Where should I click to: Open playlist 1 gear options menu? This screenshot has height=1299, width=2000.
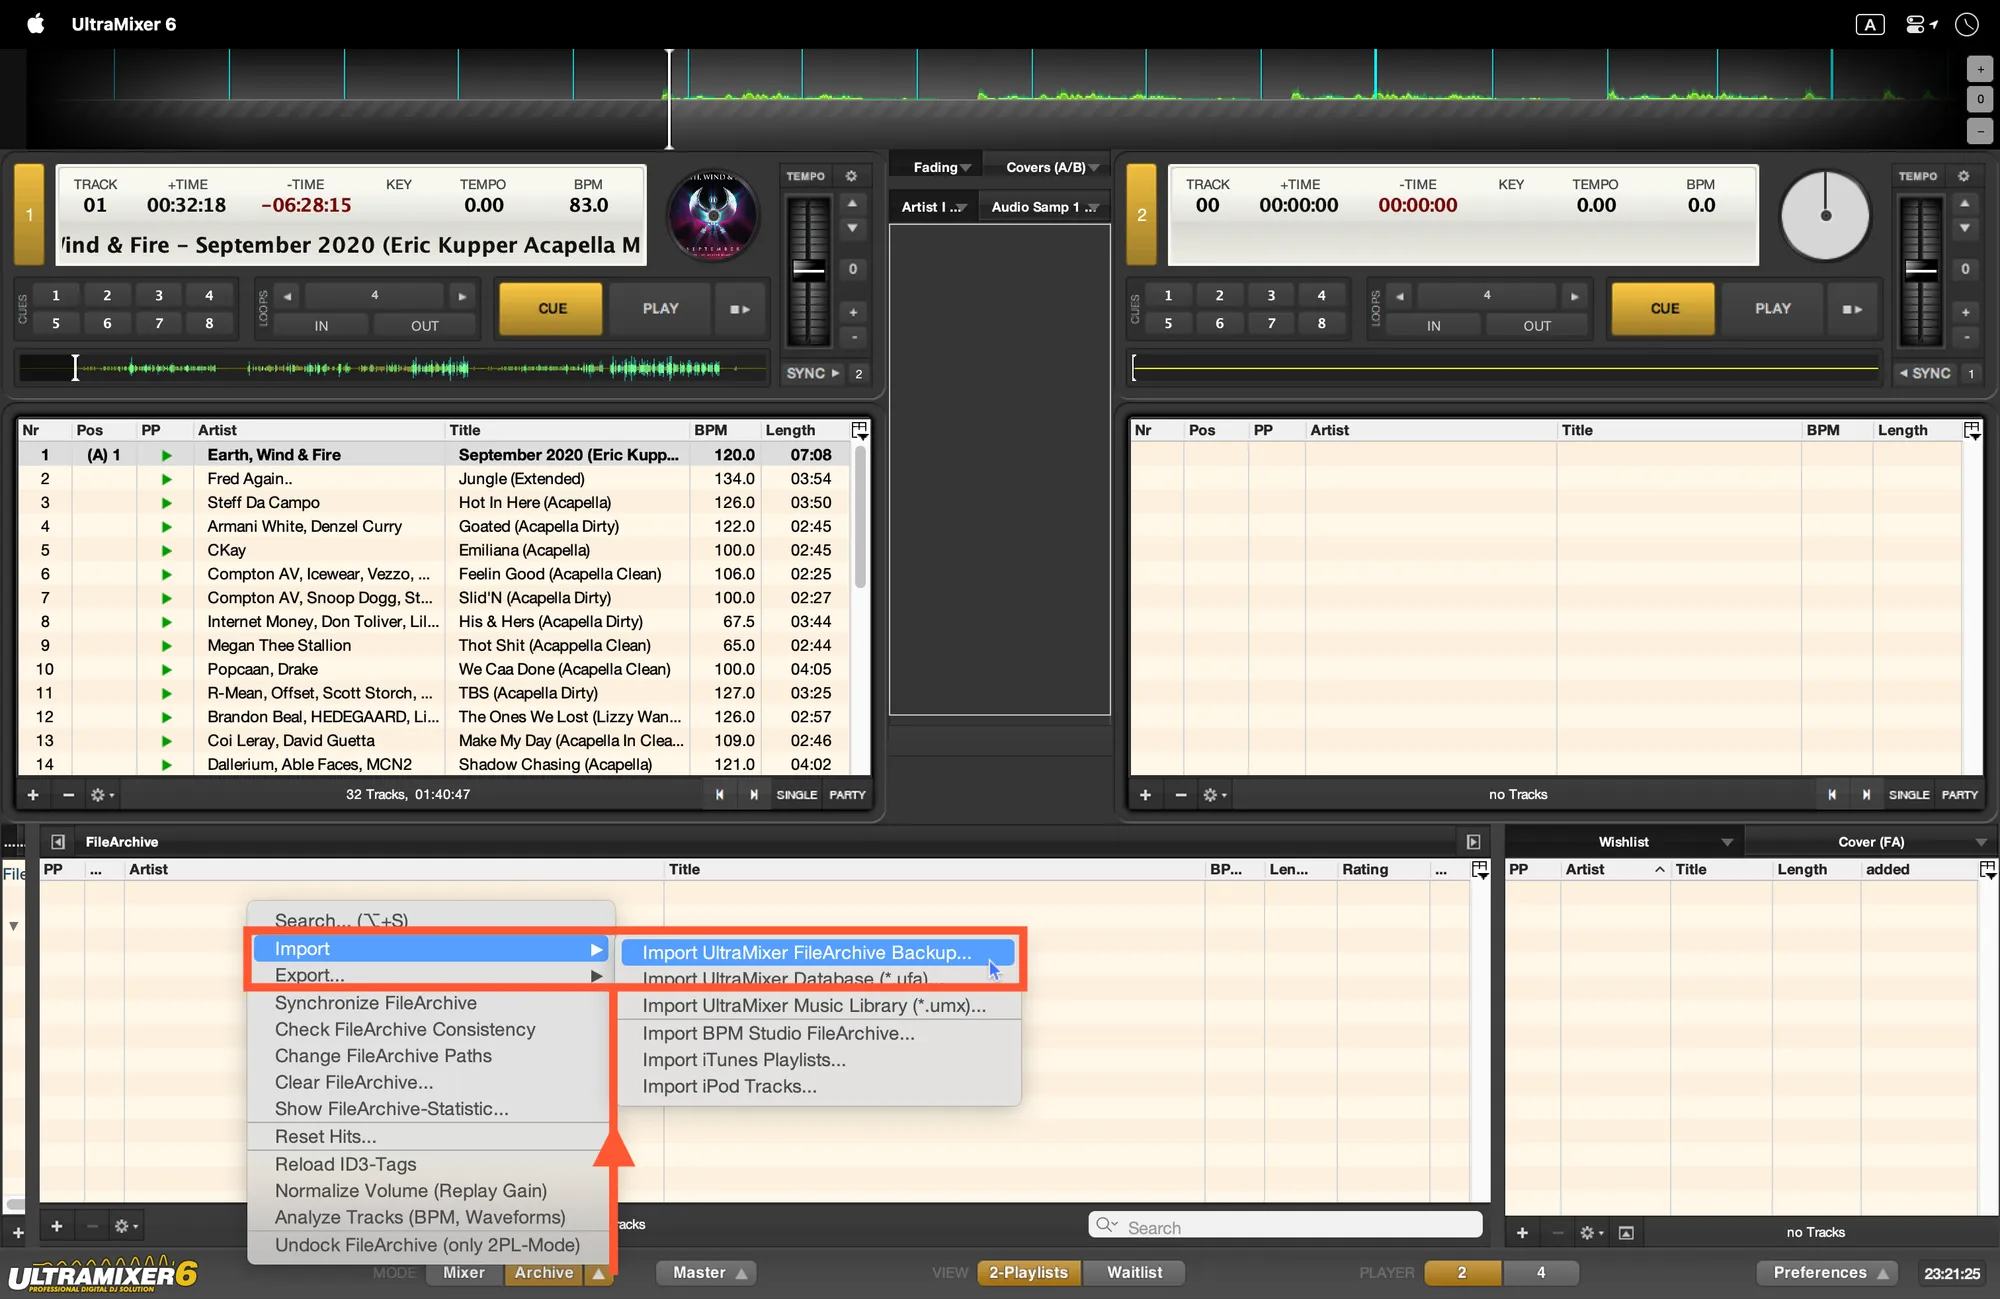pyautogui.click(x=101, y=795)
